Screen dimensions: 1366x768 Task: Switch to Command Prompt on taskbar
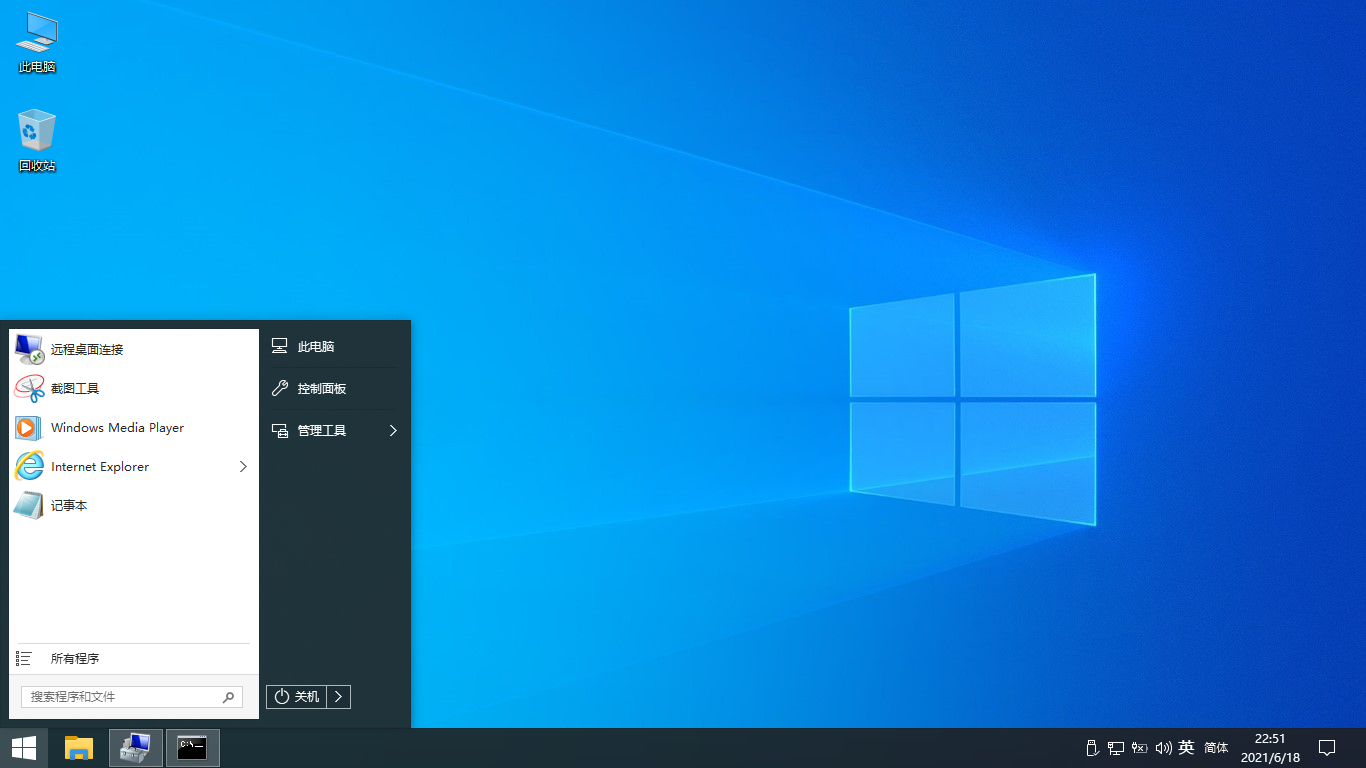pos(192,748)
